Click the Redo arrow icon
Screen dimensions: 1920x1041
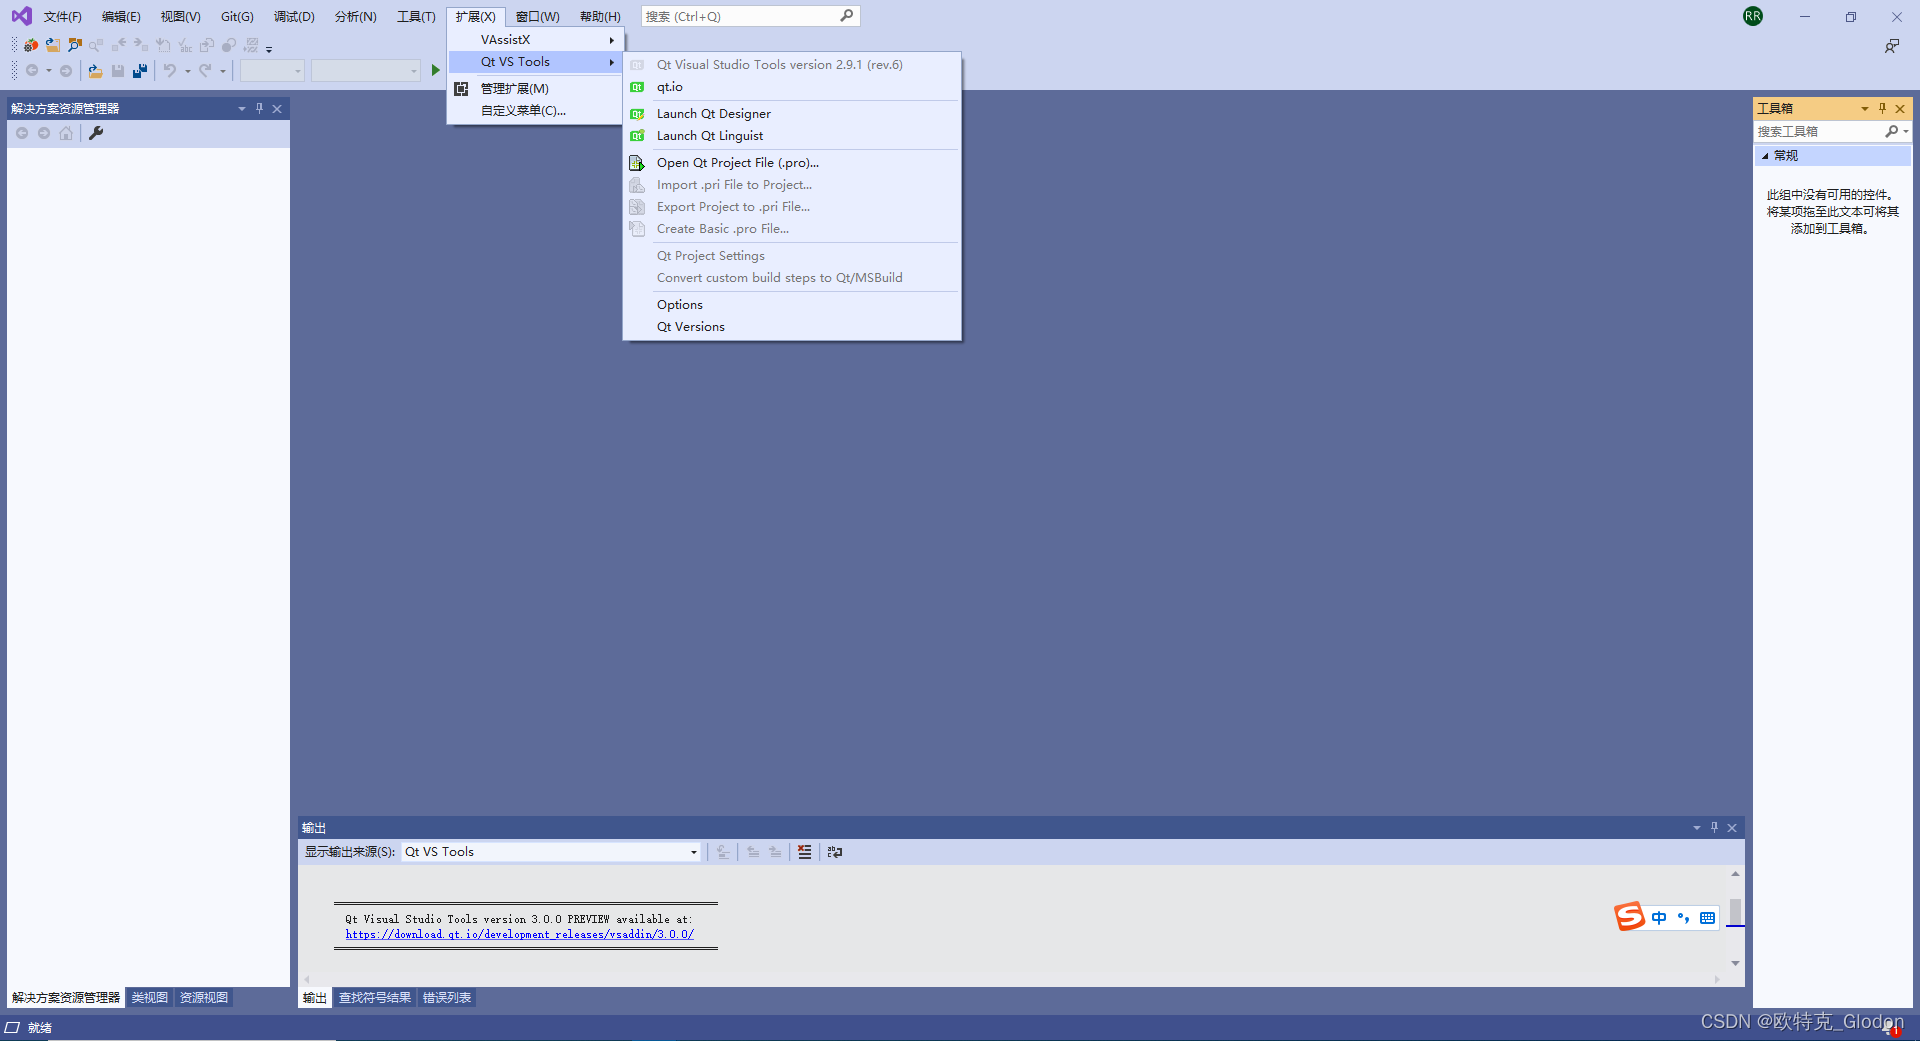tap(205, 71)
